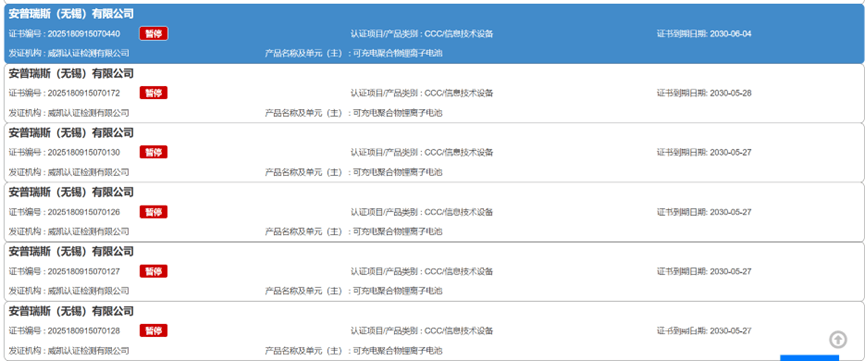Click the scroll-to-top arrow icon

[x=838, y=339]
